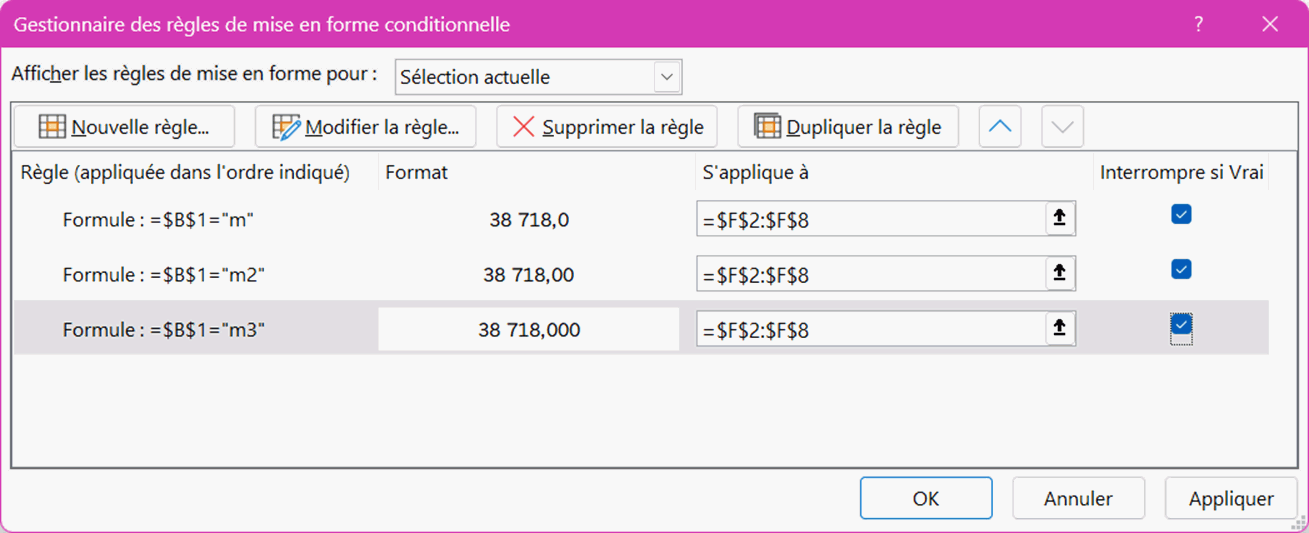Select rule Formule =$B$1="m"
1309x533 pixels.
158,220
